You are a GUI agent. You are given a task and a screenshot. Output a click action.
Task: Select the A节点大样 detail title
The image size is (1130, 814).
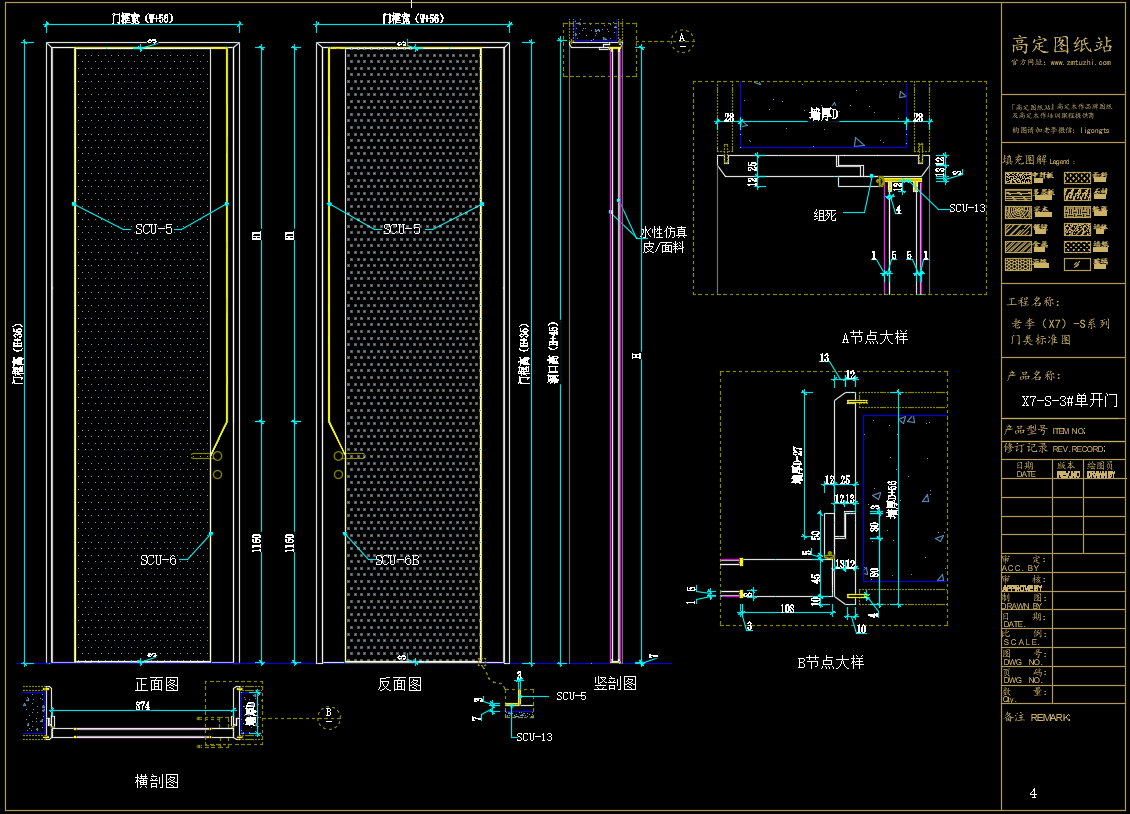(875, 338)
